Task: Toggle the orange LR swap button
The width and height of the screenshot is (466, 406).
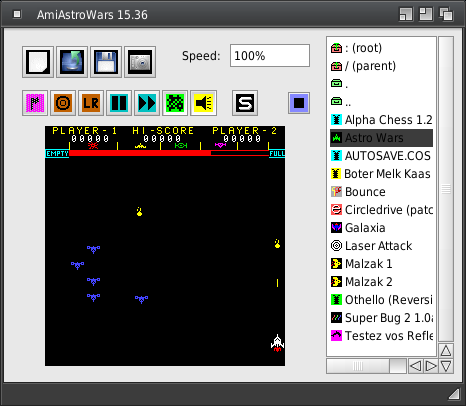Action: (x=91, y=103)
